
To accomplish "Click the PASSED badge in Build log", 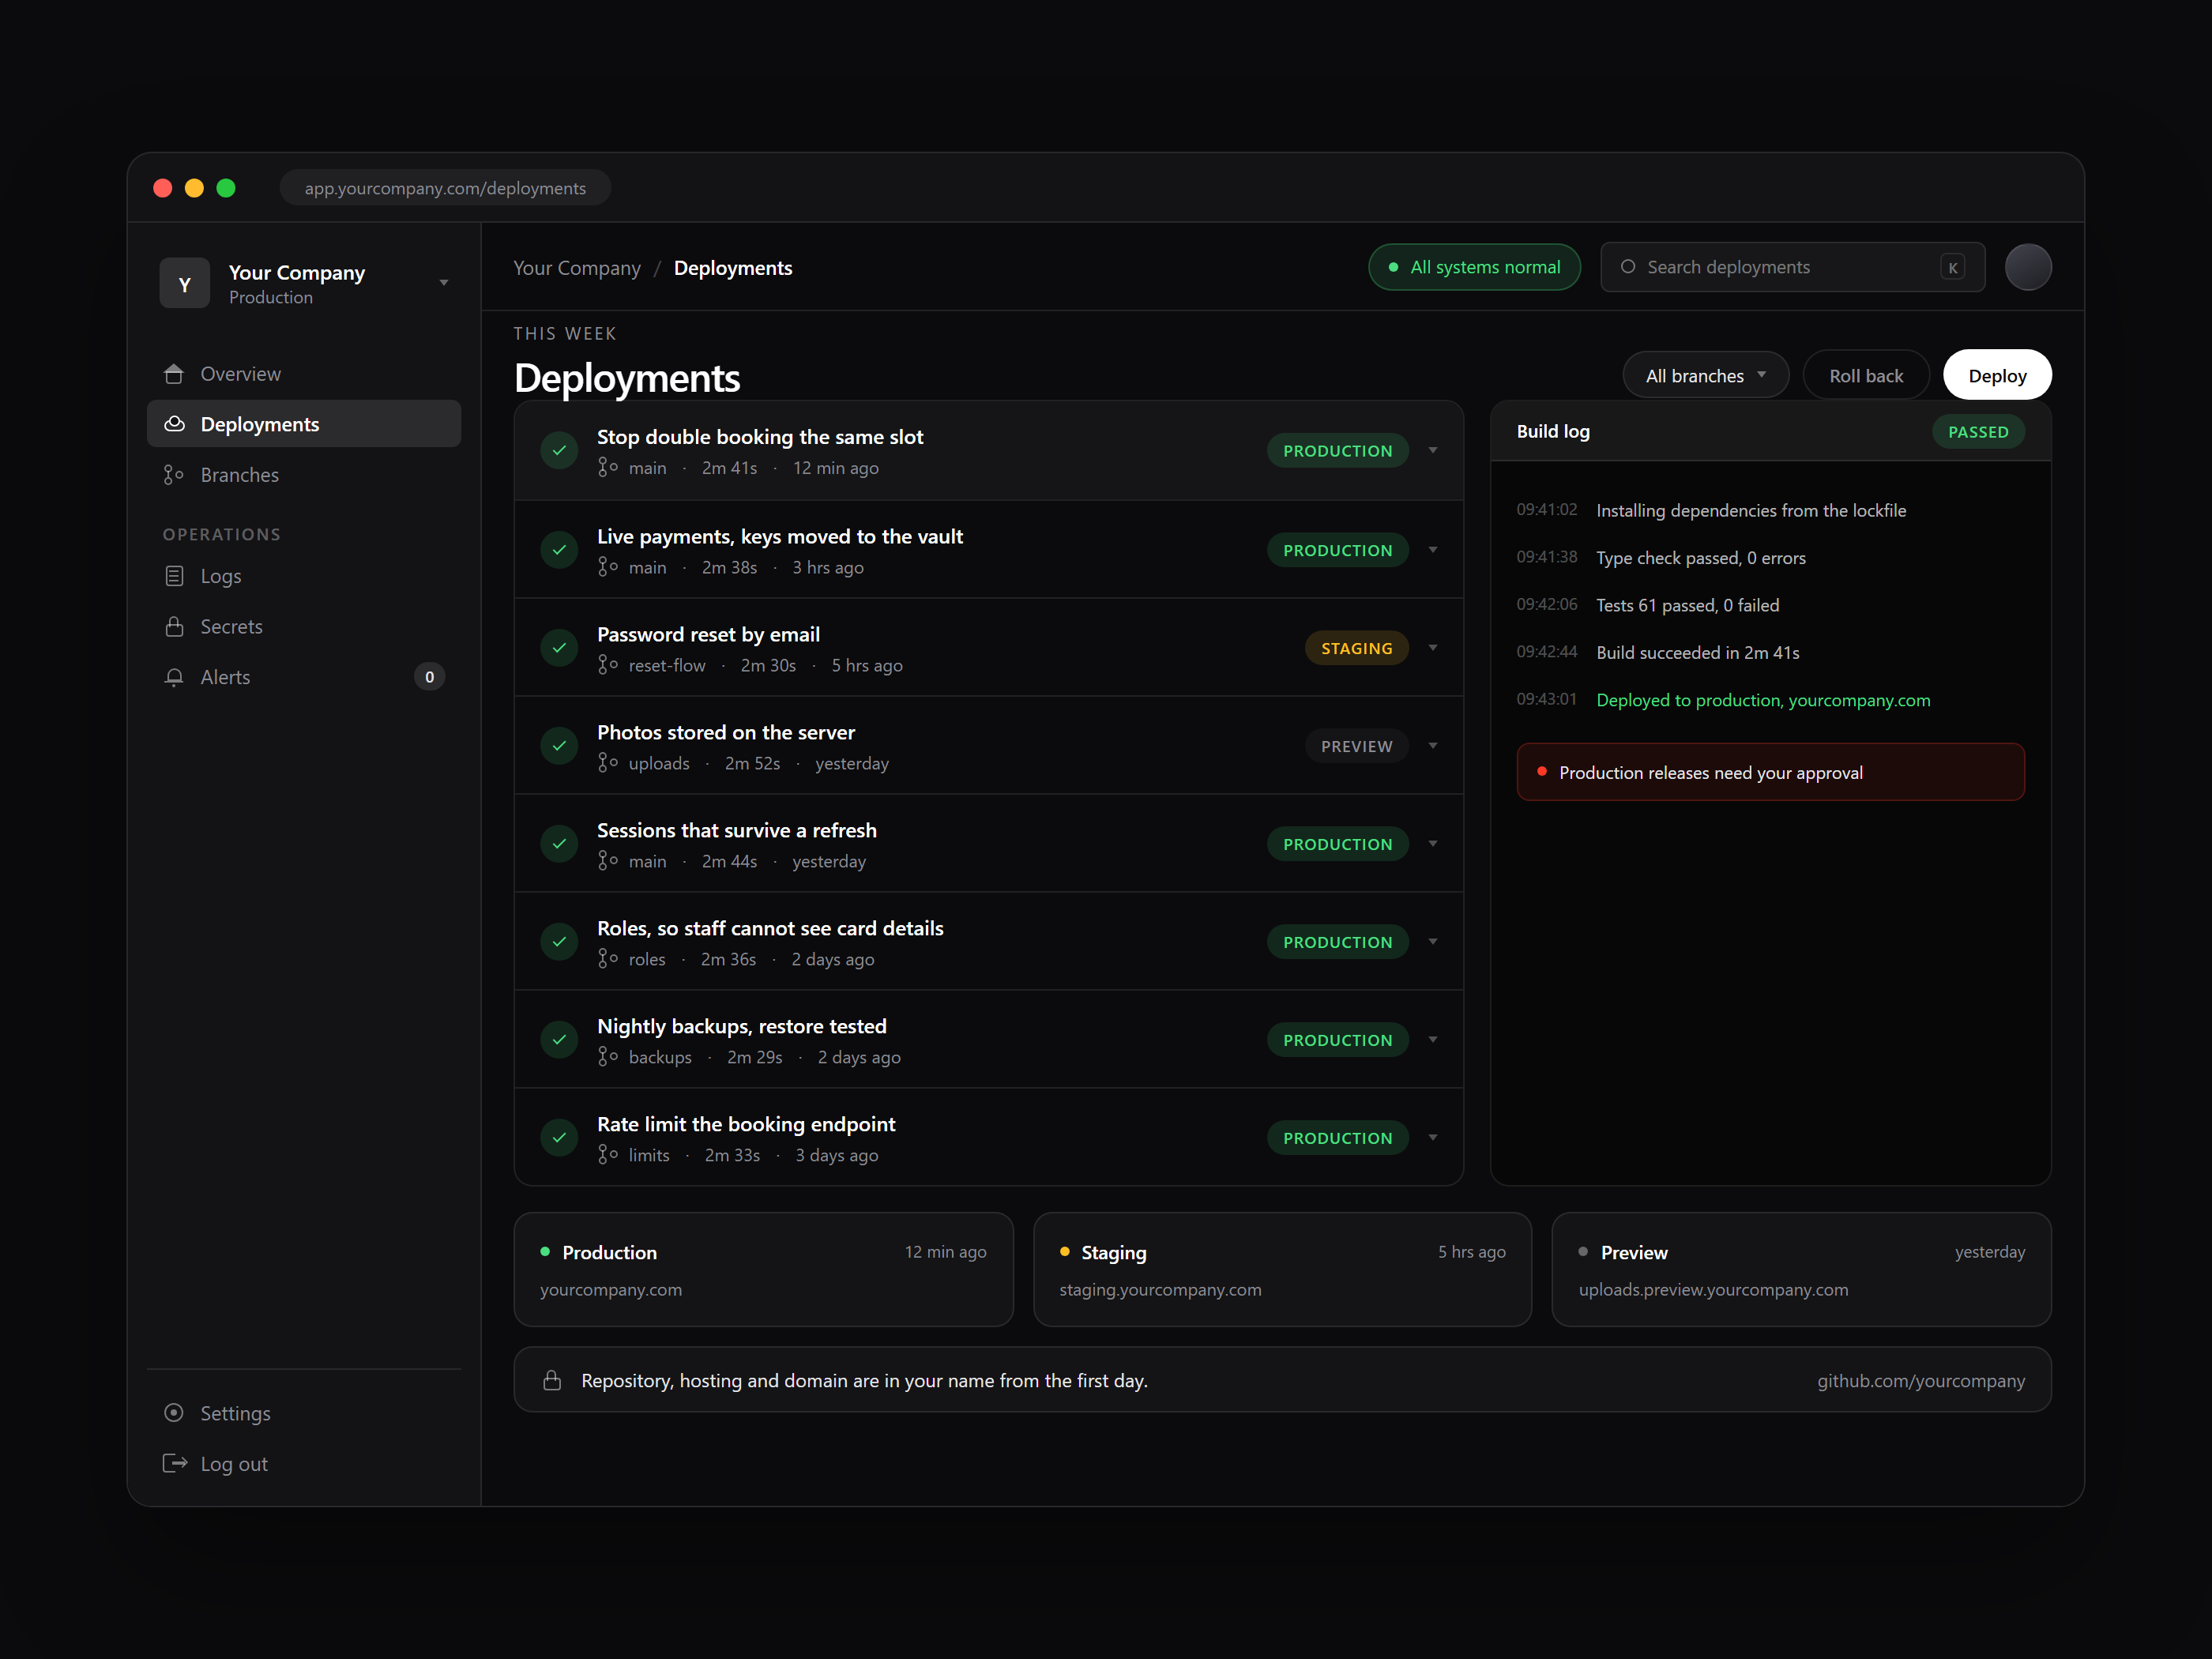I will coord(1978,432).
